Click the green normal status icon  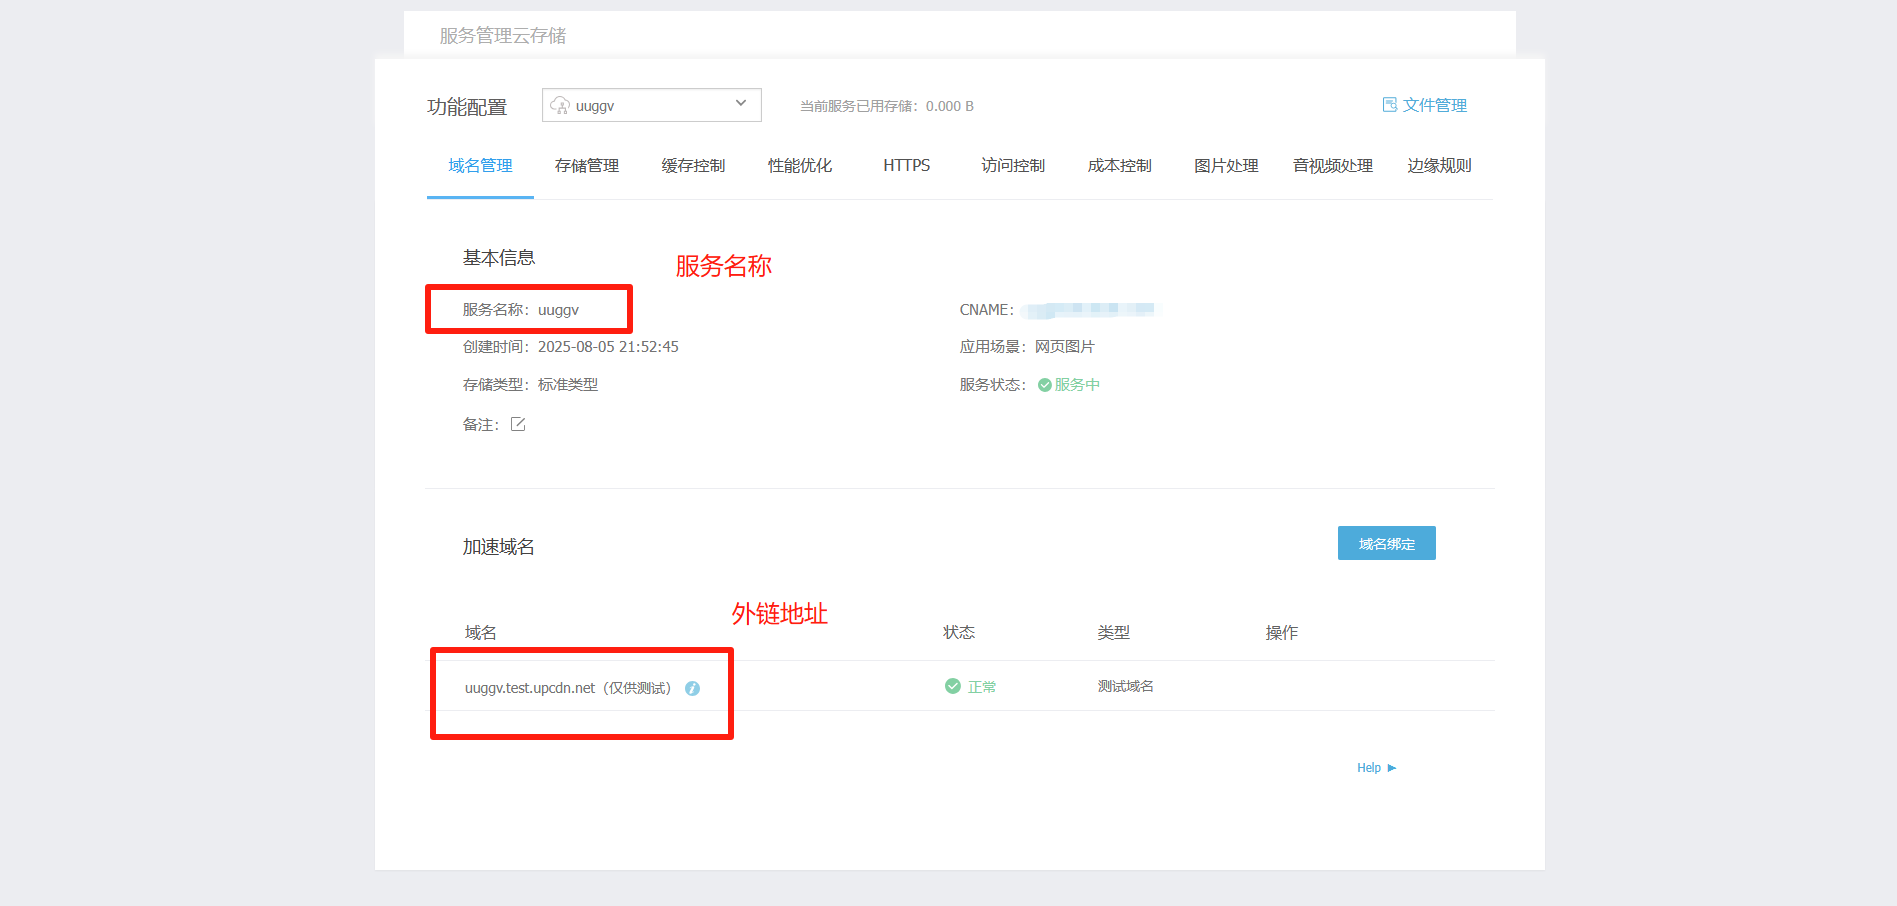(953, 686)
